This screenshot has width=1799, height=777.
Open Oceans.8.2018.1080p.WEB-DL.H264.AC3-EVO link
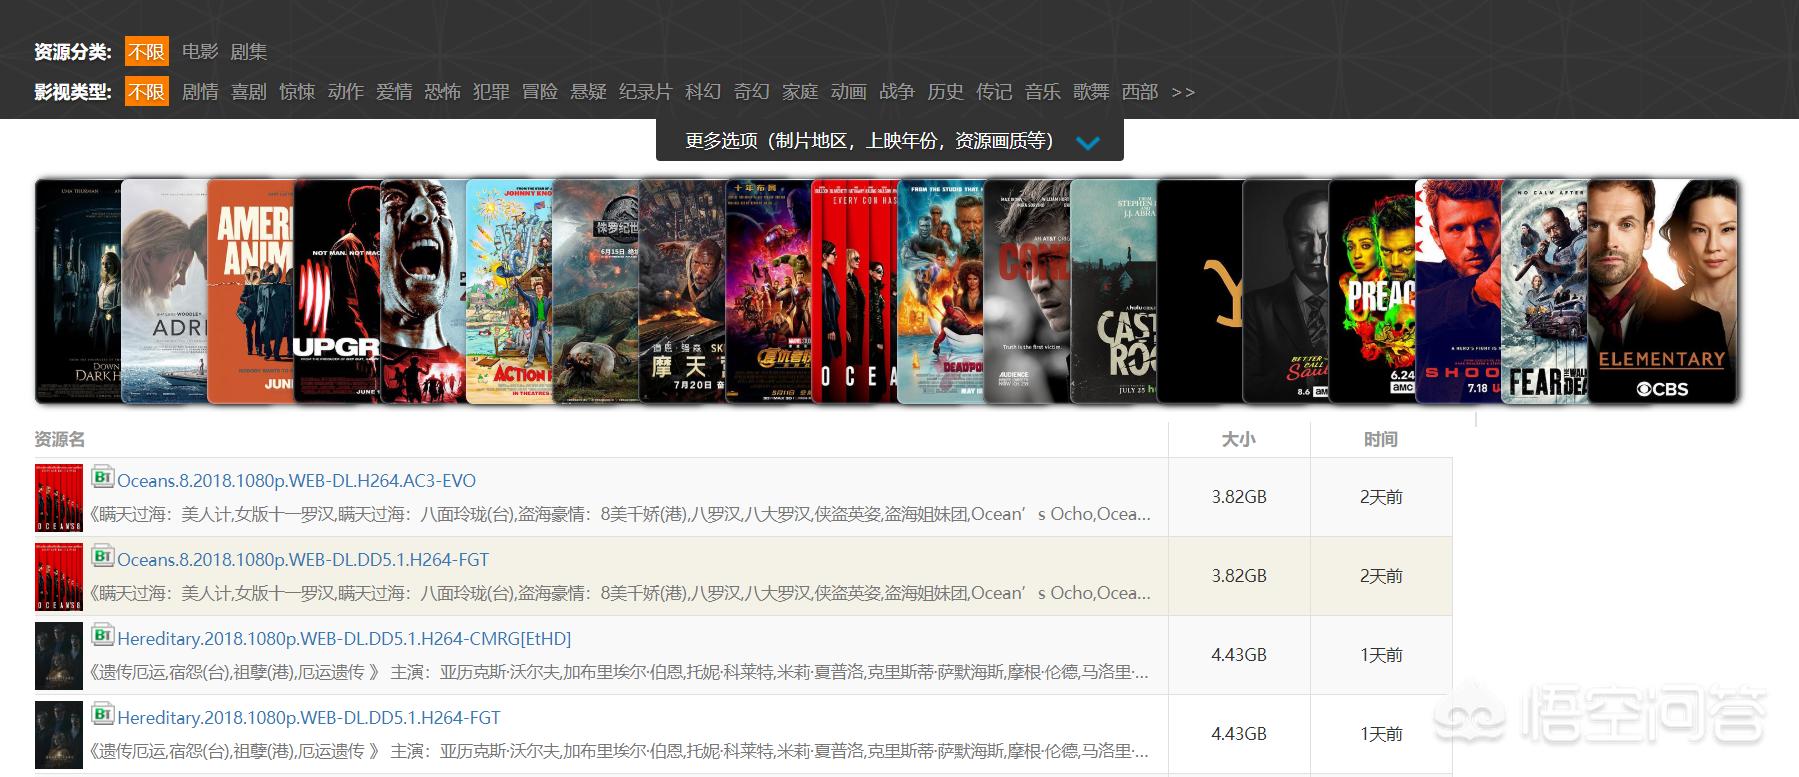click(x=296, y=481)
